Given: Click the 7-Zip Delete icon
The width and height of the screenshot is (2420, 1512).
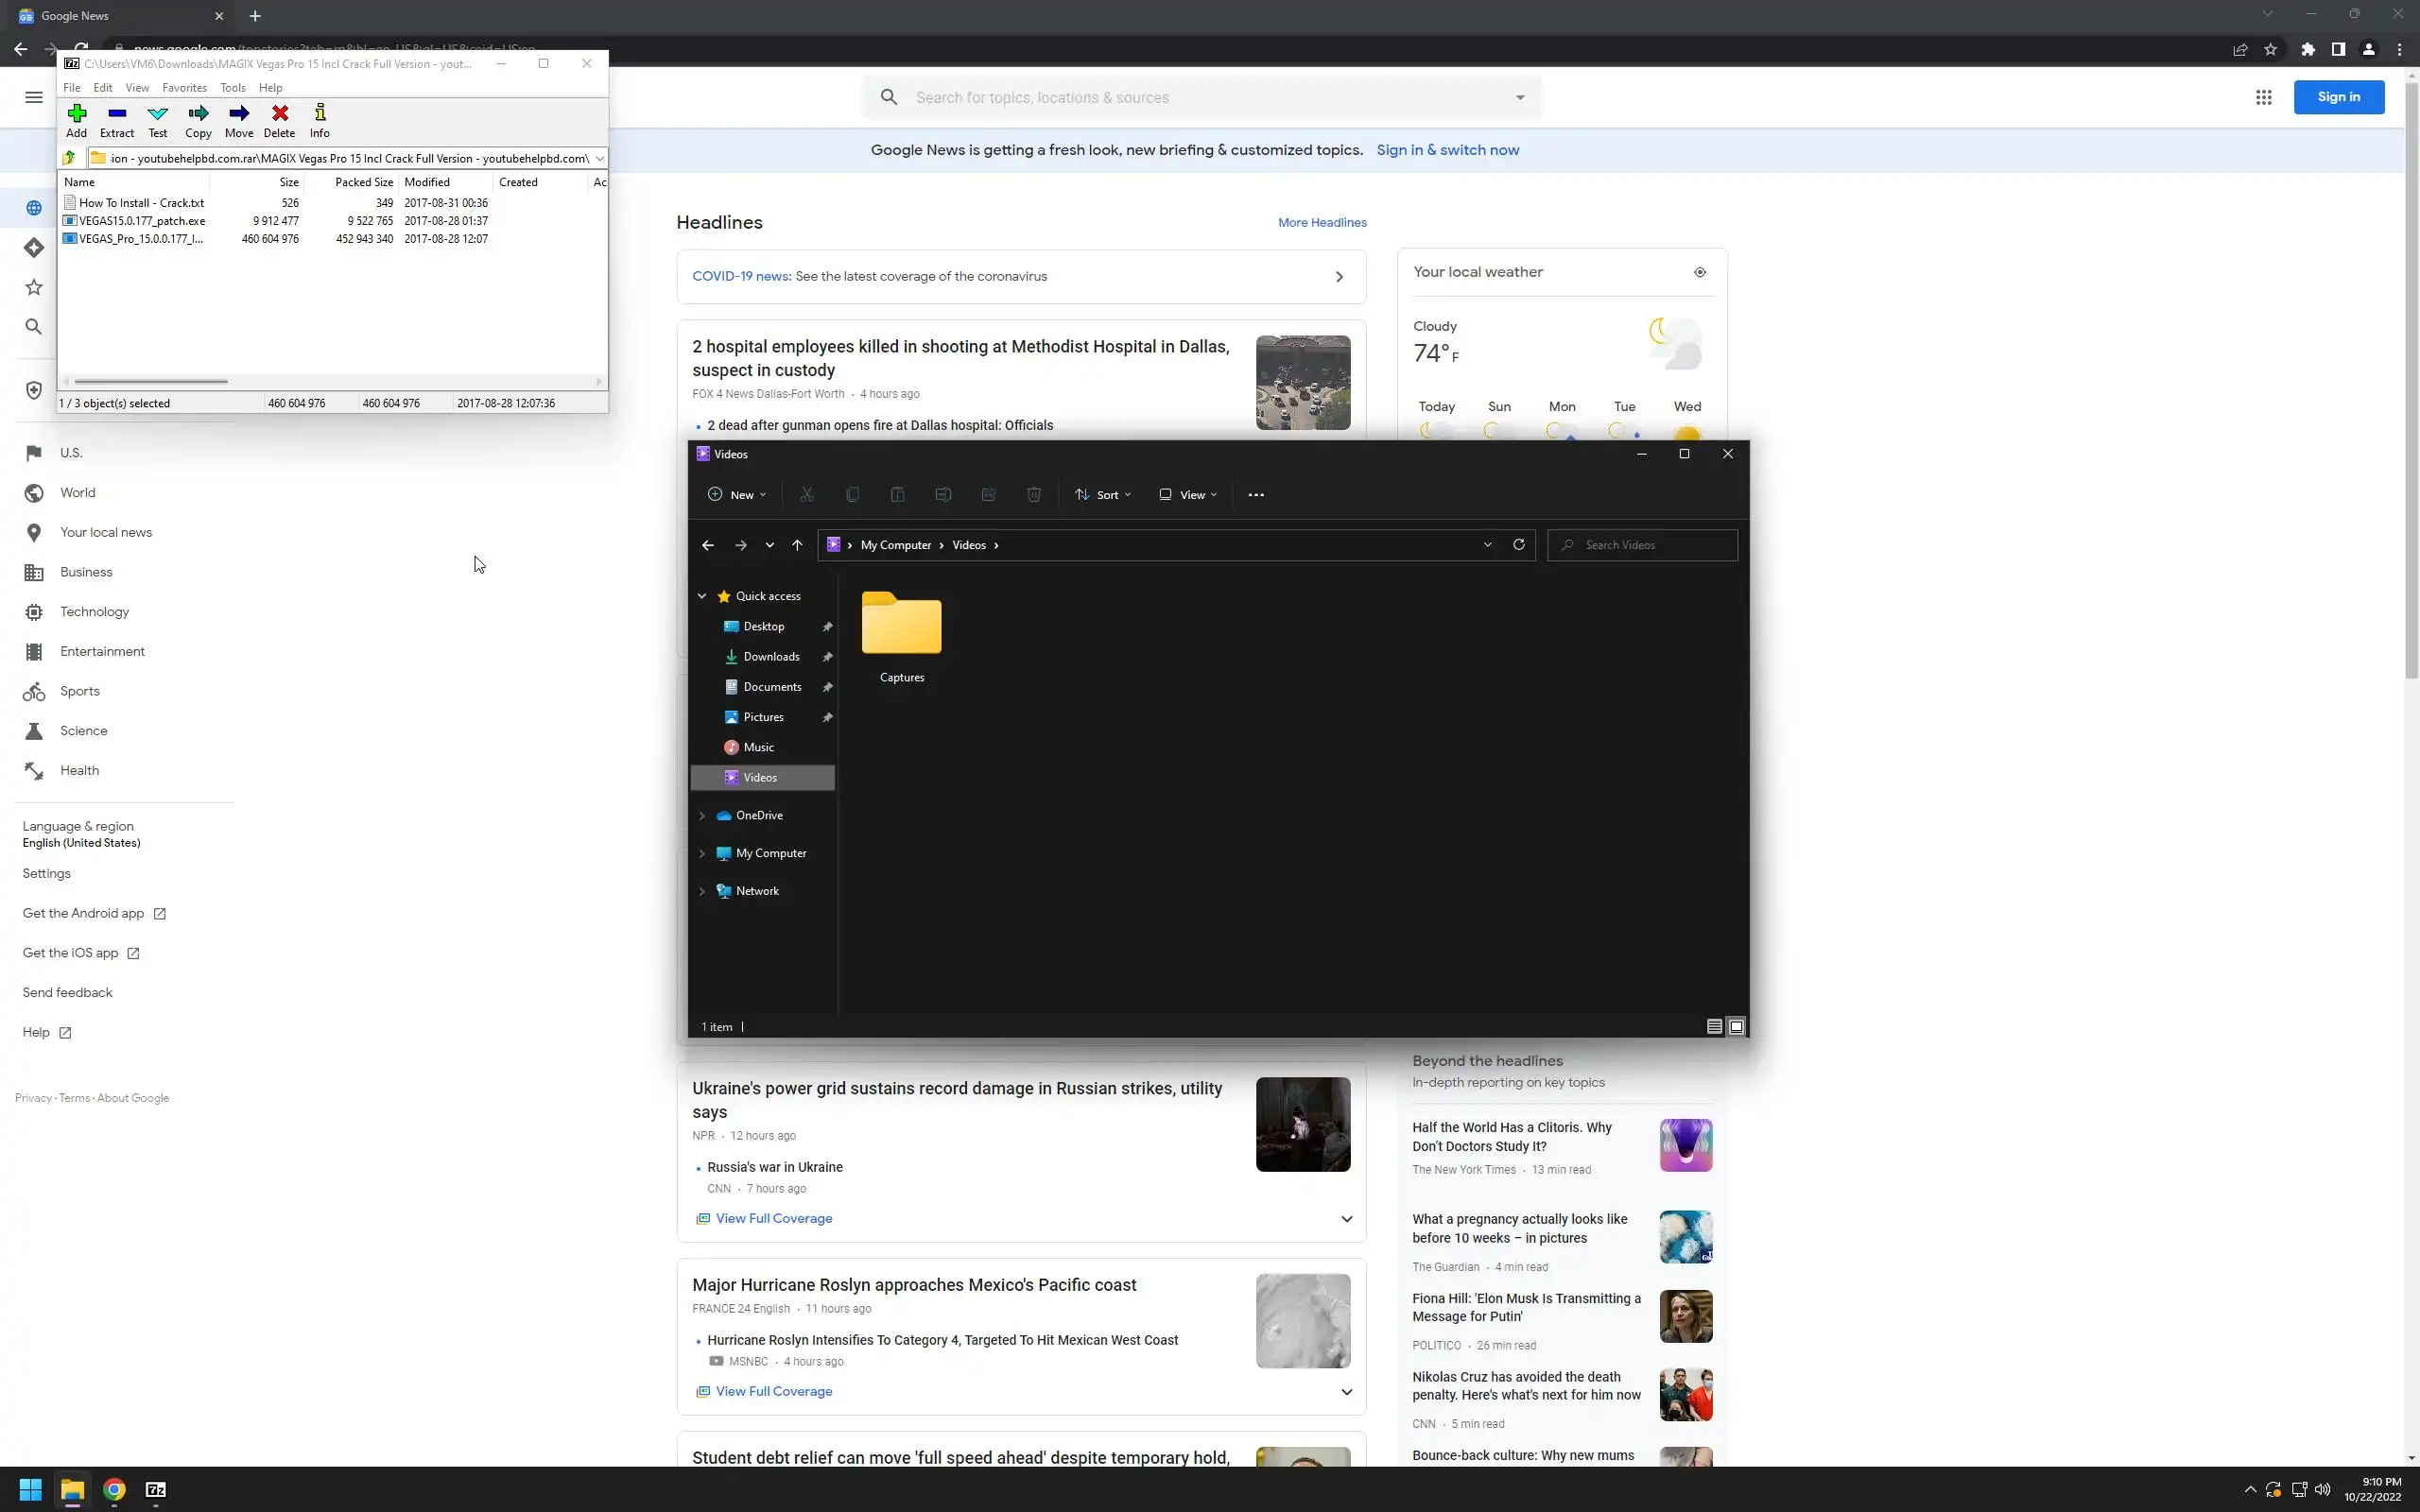Looking at the screenshot, I should pos(279,114).
